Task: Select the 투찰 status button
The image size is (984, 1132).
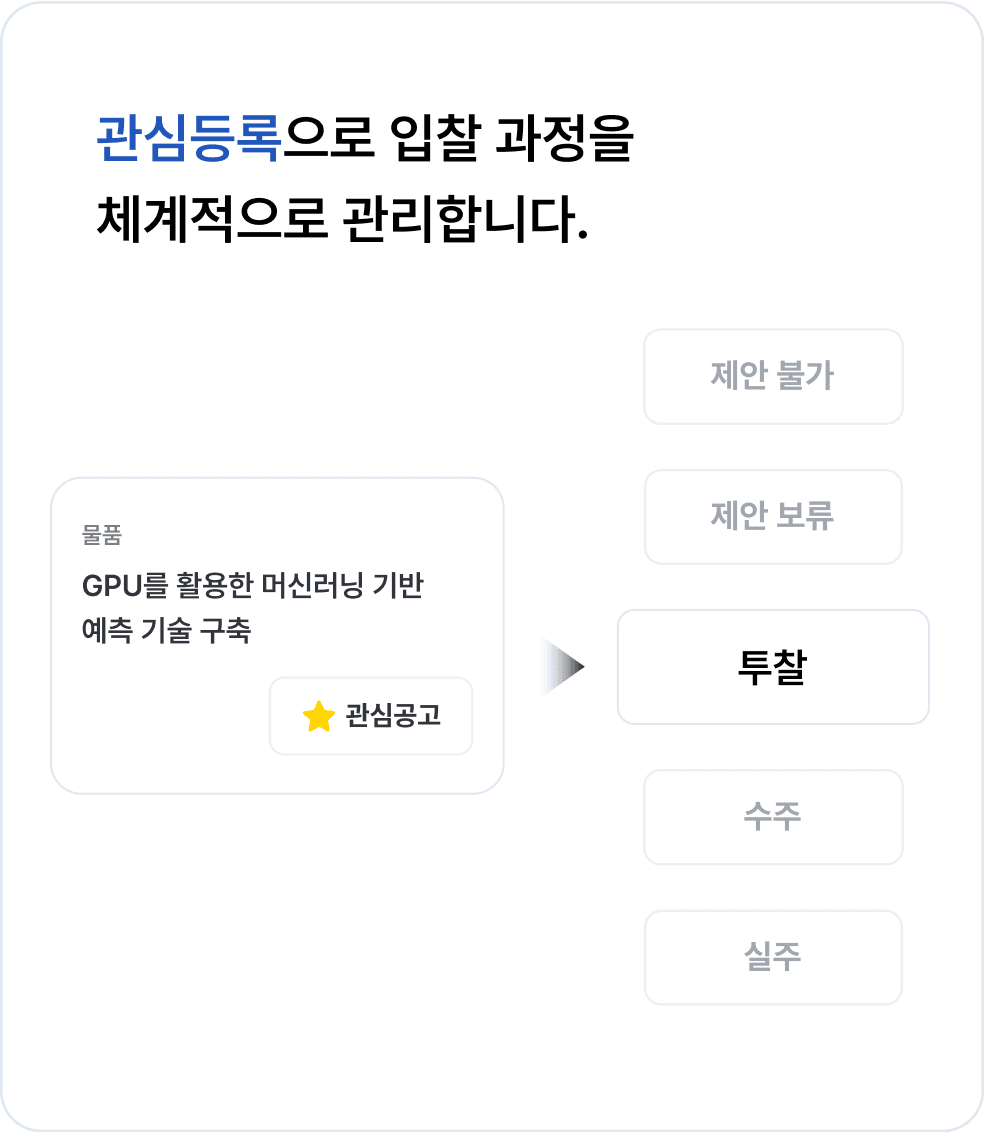Action: [x=773, y=667]
